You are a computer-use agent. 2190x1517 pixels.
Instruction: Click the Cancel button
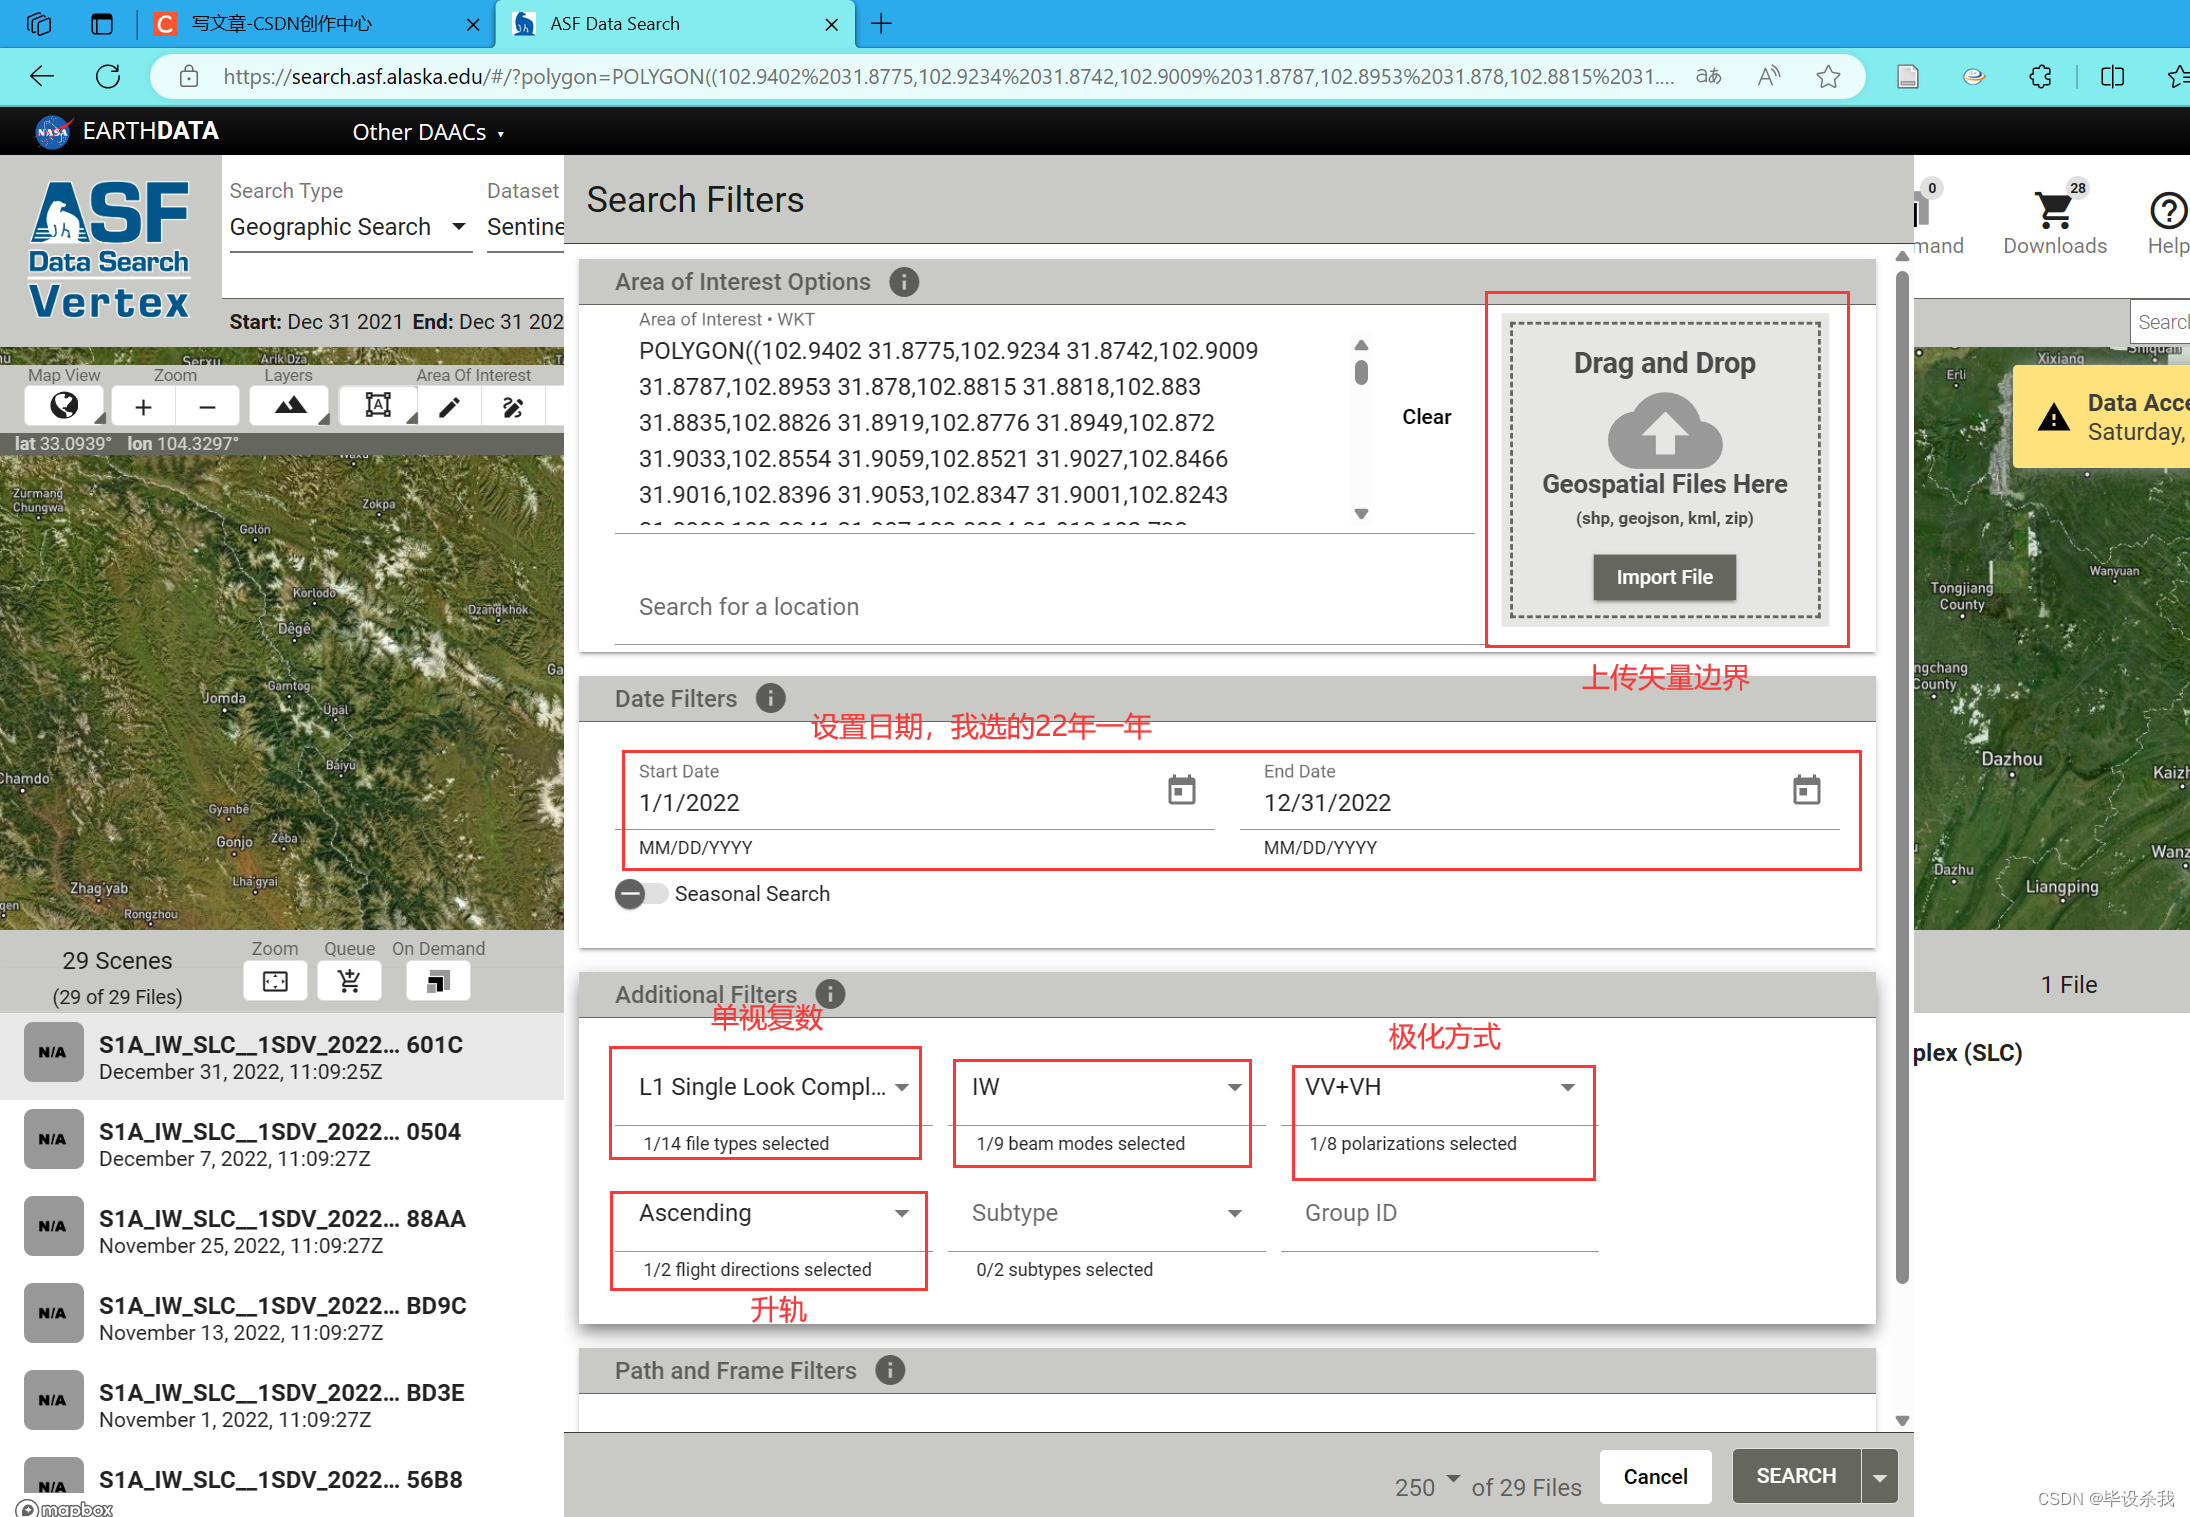1655,1477
